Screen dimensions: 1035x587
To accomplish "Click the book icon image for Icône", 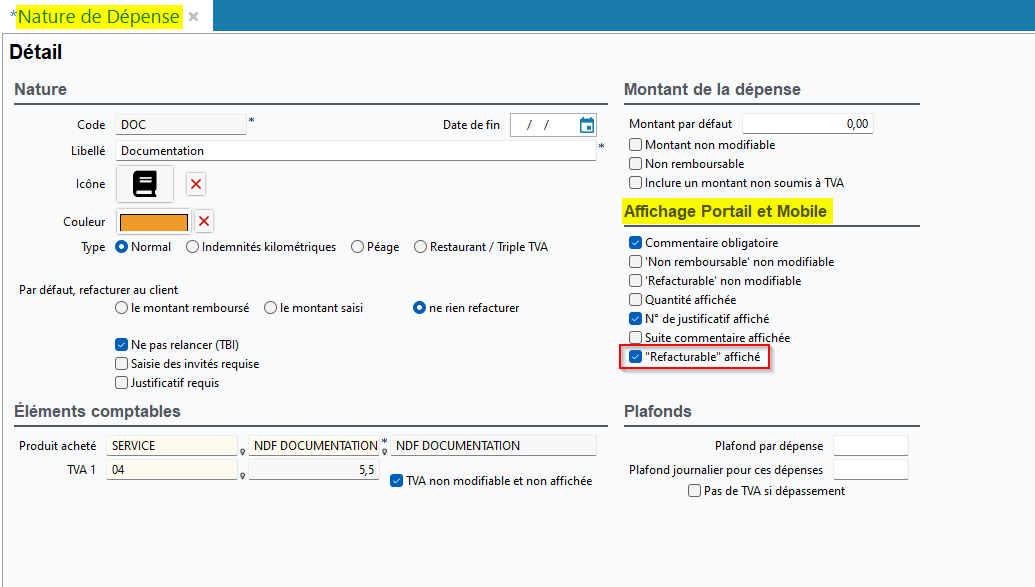I will (145, 184).
